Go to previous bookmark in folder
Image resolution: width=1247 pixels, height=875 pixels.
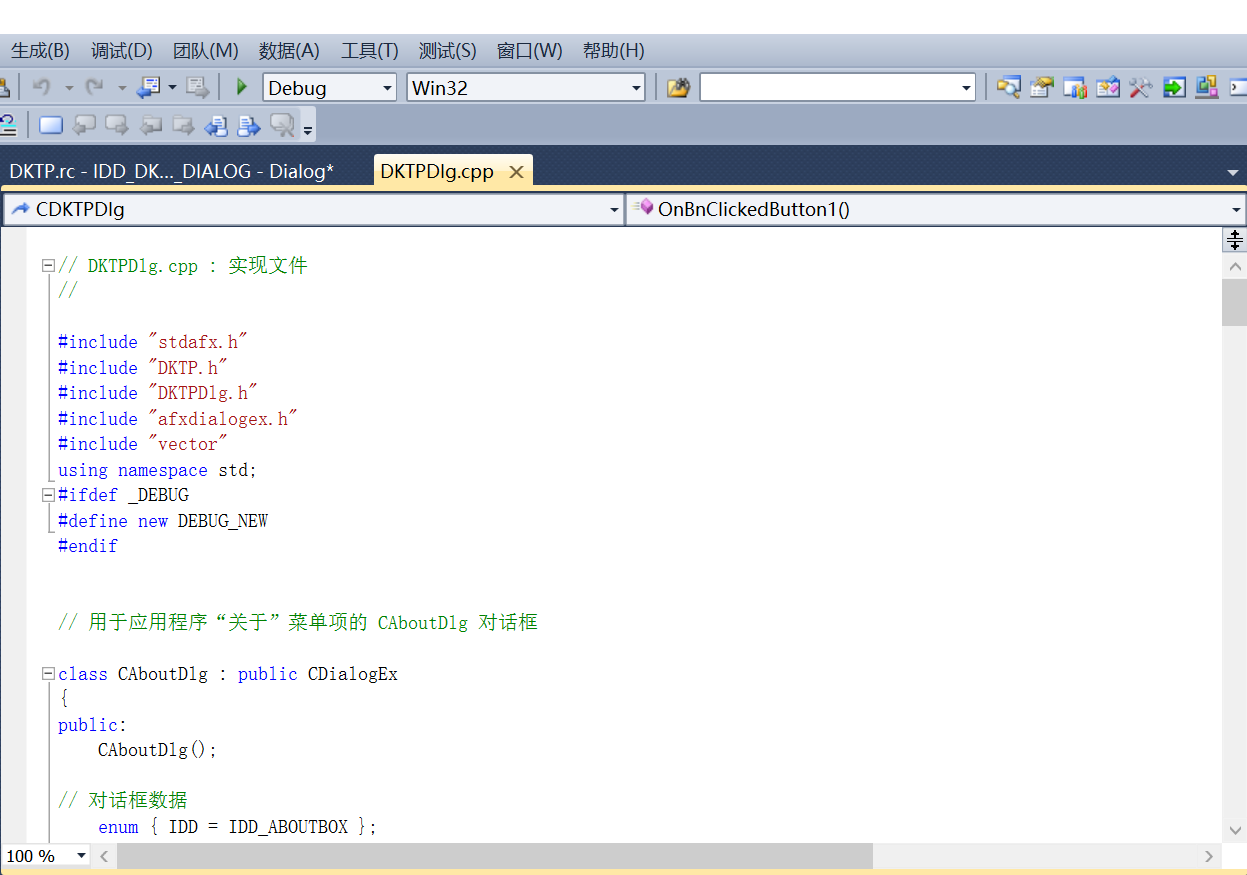(151, 125)
